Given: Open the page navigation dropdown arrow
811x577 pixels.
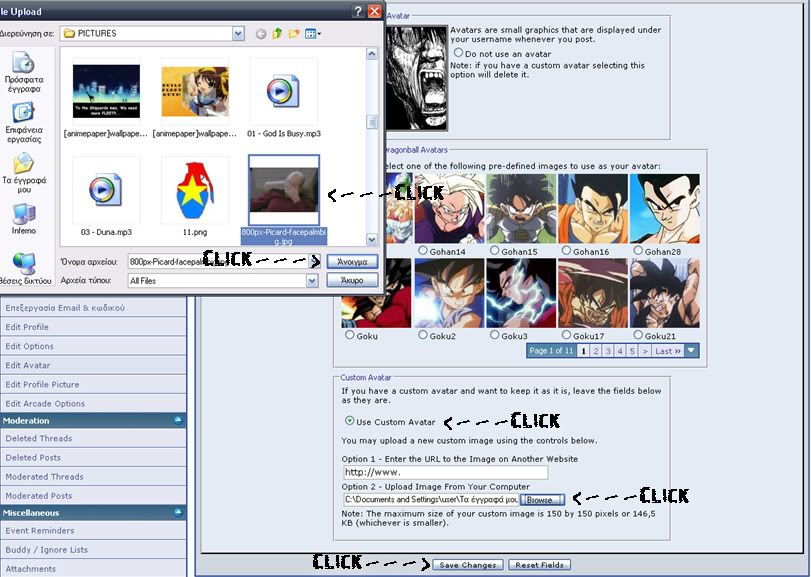Looking at the screenshot, I should pos(692,351).
